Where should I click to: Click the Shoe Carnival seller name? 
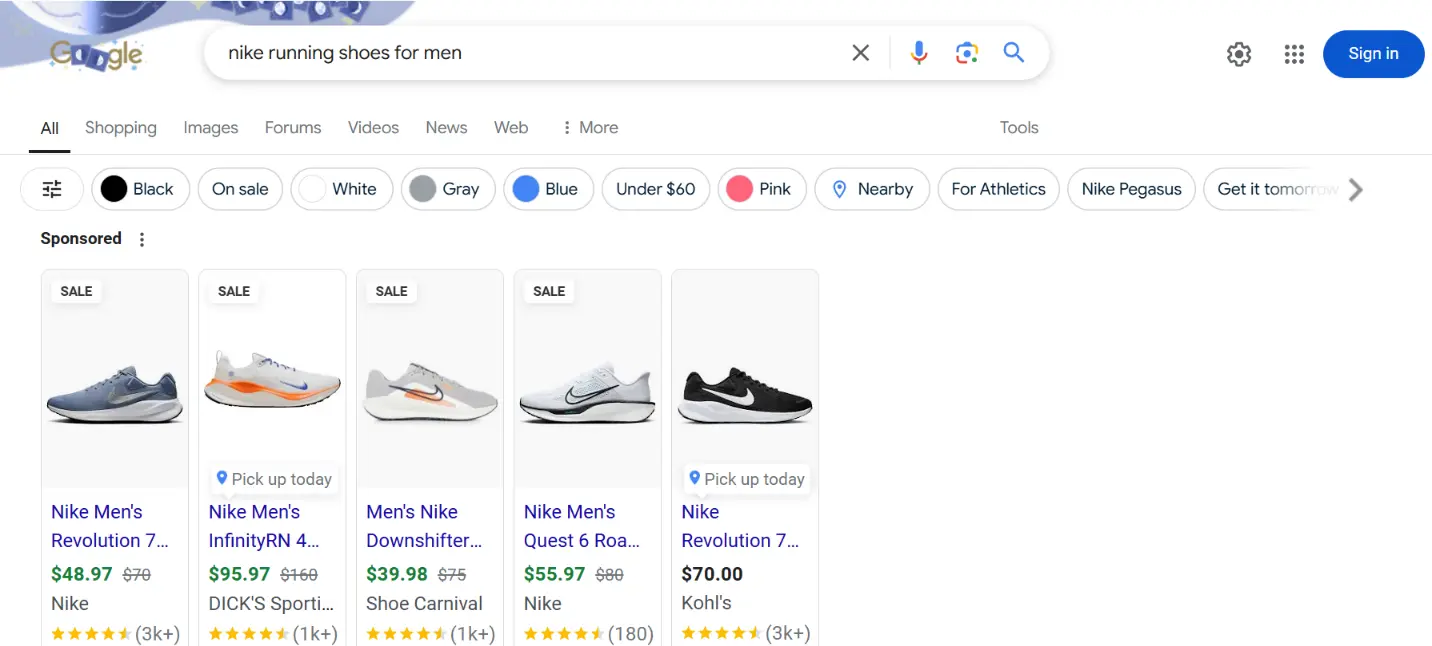coord(424,603)
